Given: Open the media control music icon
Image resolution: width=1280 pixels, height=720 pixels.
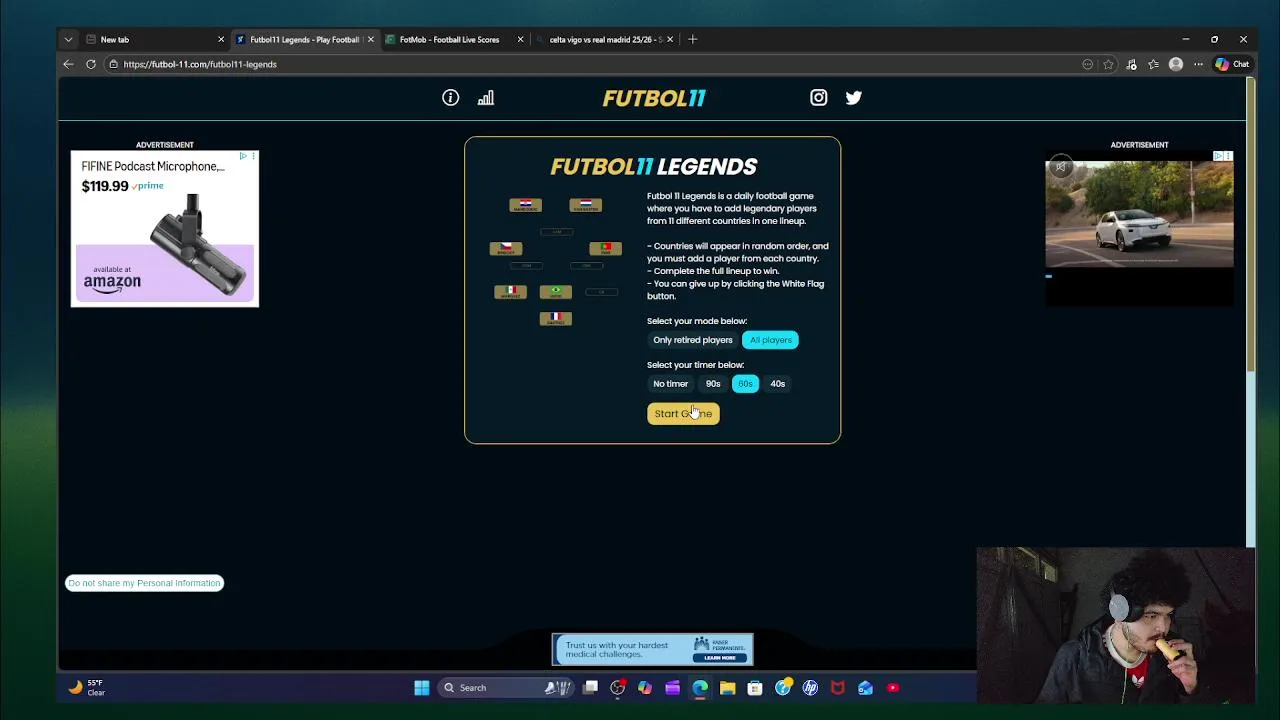Looking at the screenshot, I should 1131,64.
